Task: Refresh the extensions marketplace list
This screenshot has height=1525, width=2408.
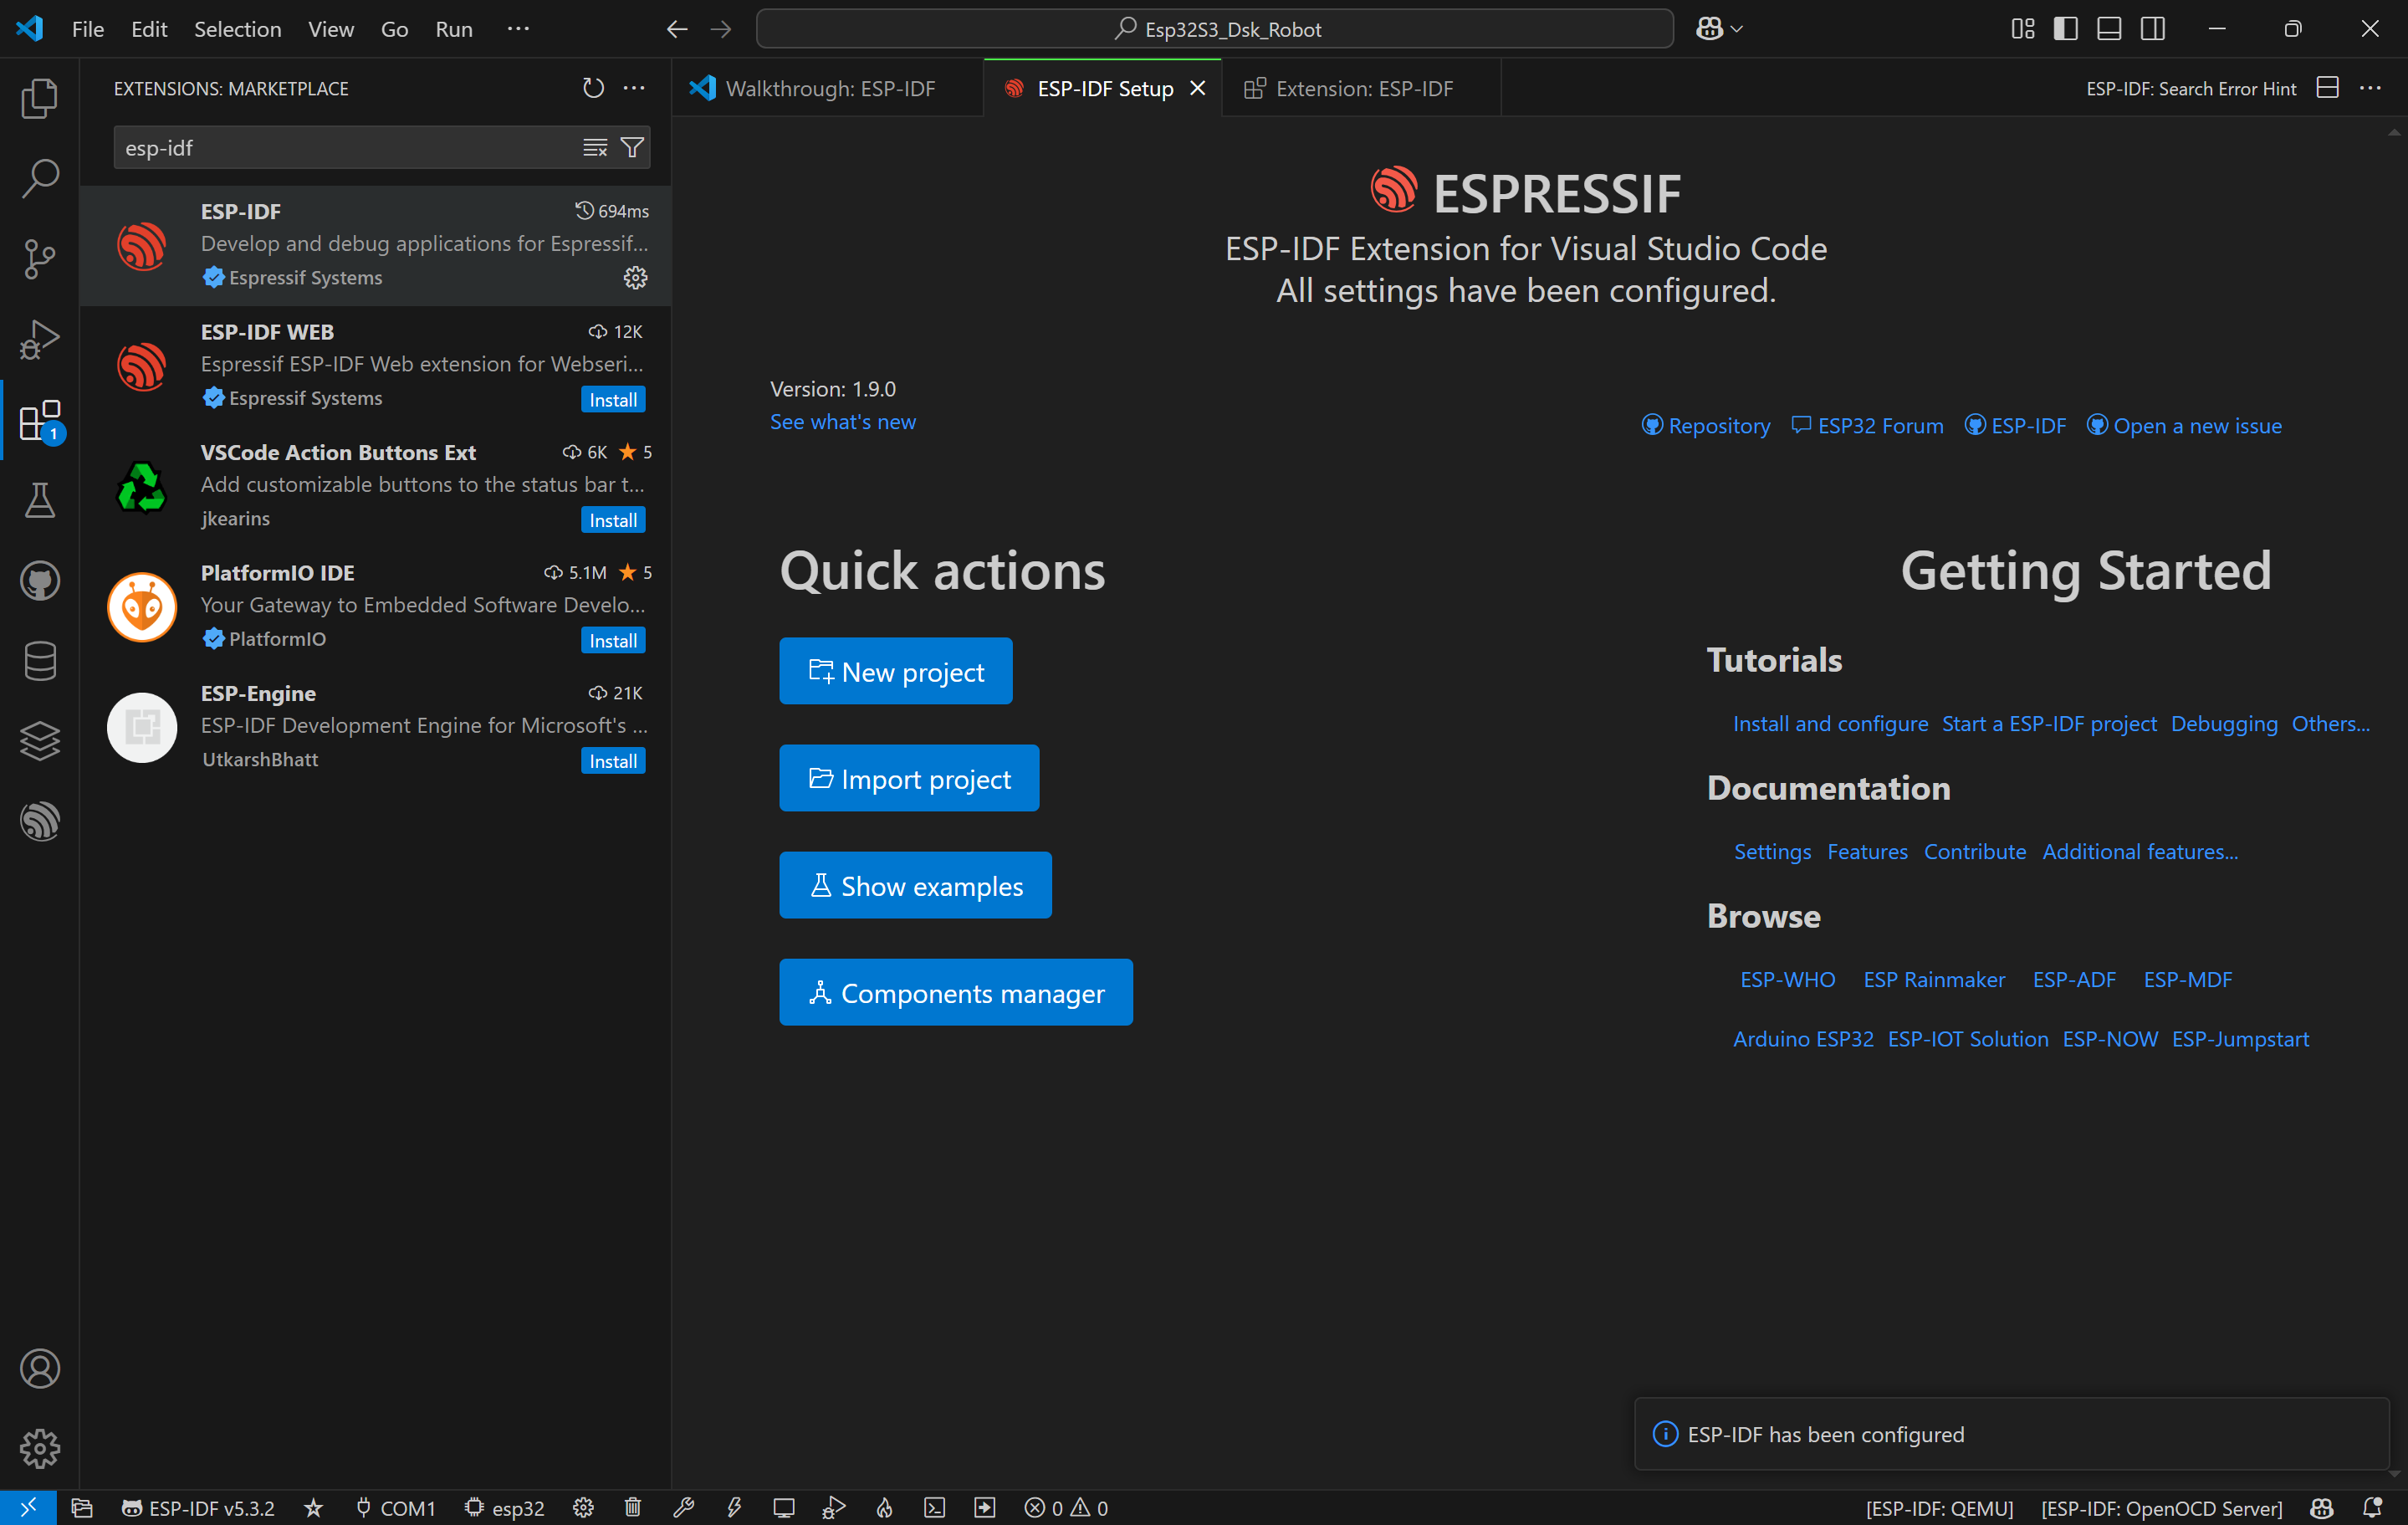Action: click(593, 88)
